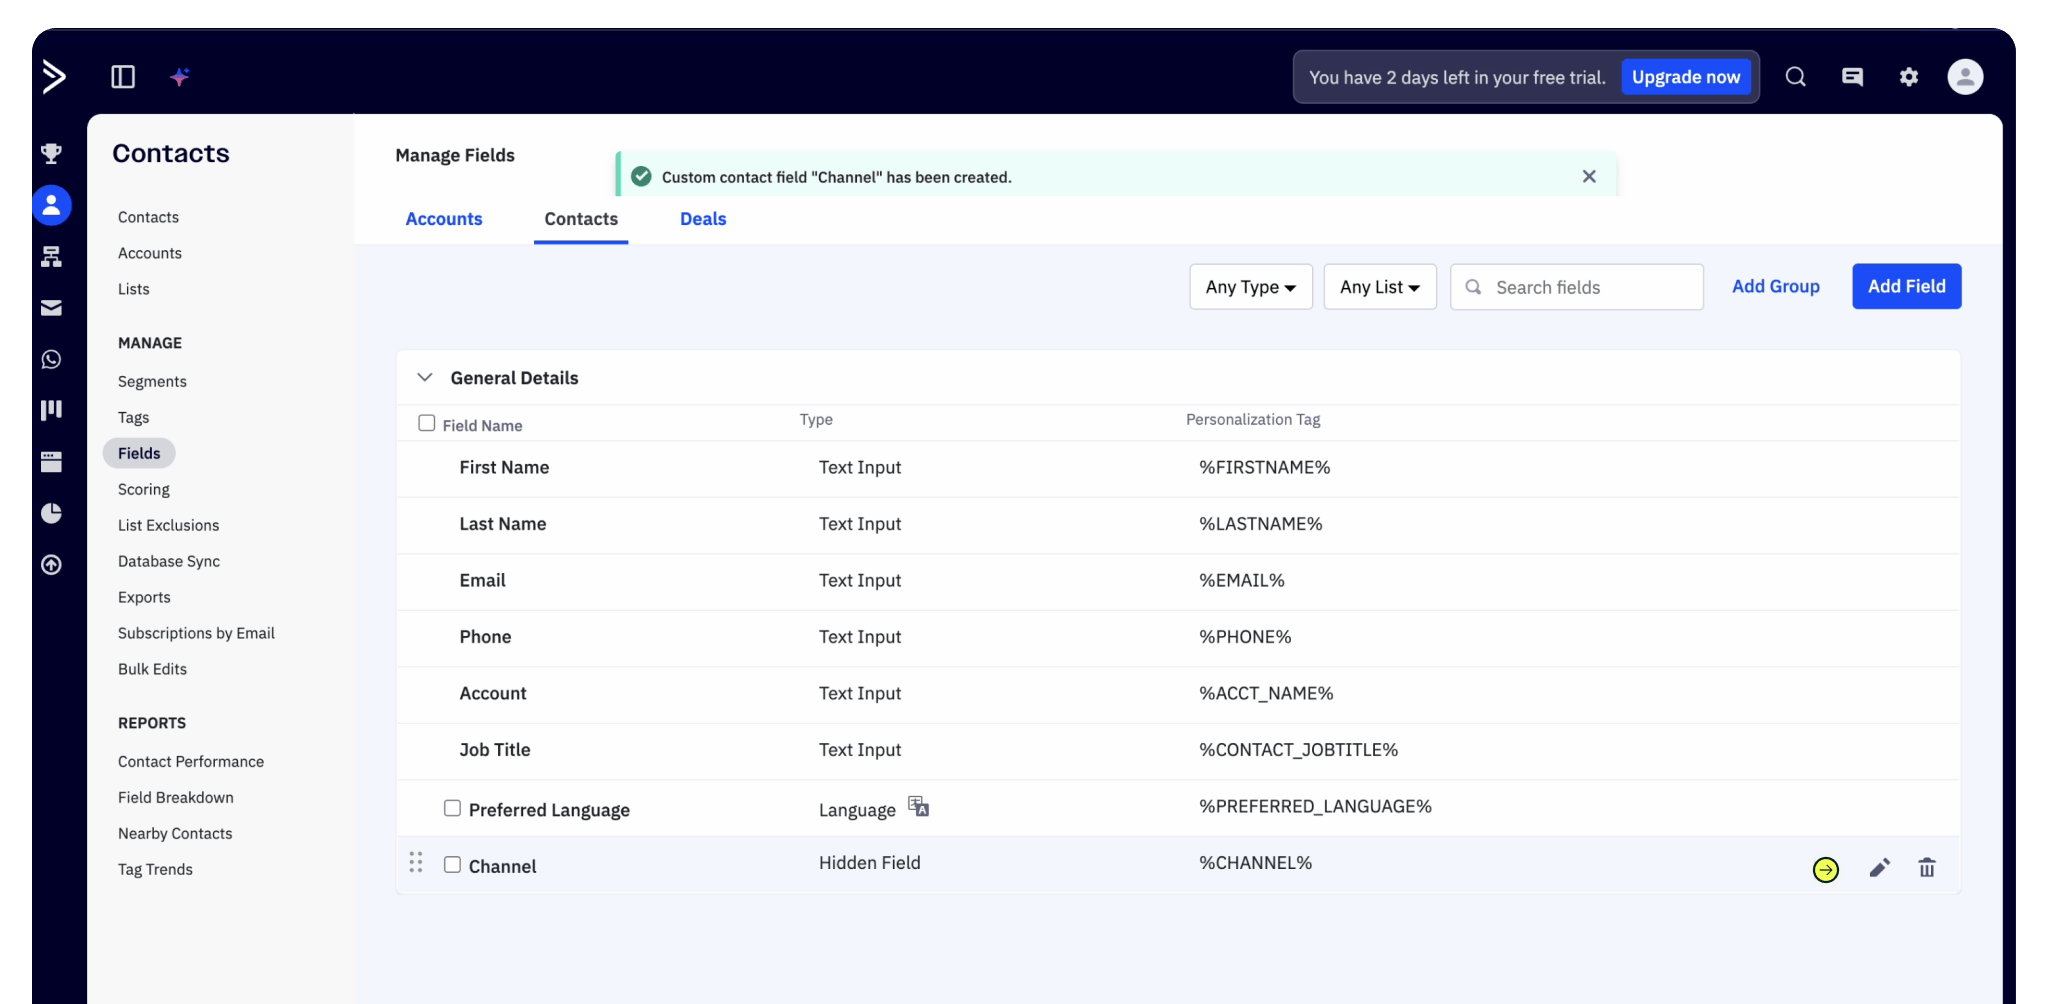Viewport: 2048px width, 1004px height.
Task: Open Nearby Contacts report
Action: tap(175, 833)
